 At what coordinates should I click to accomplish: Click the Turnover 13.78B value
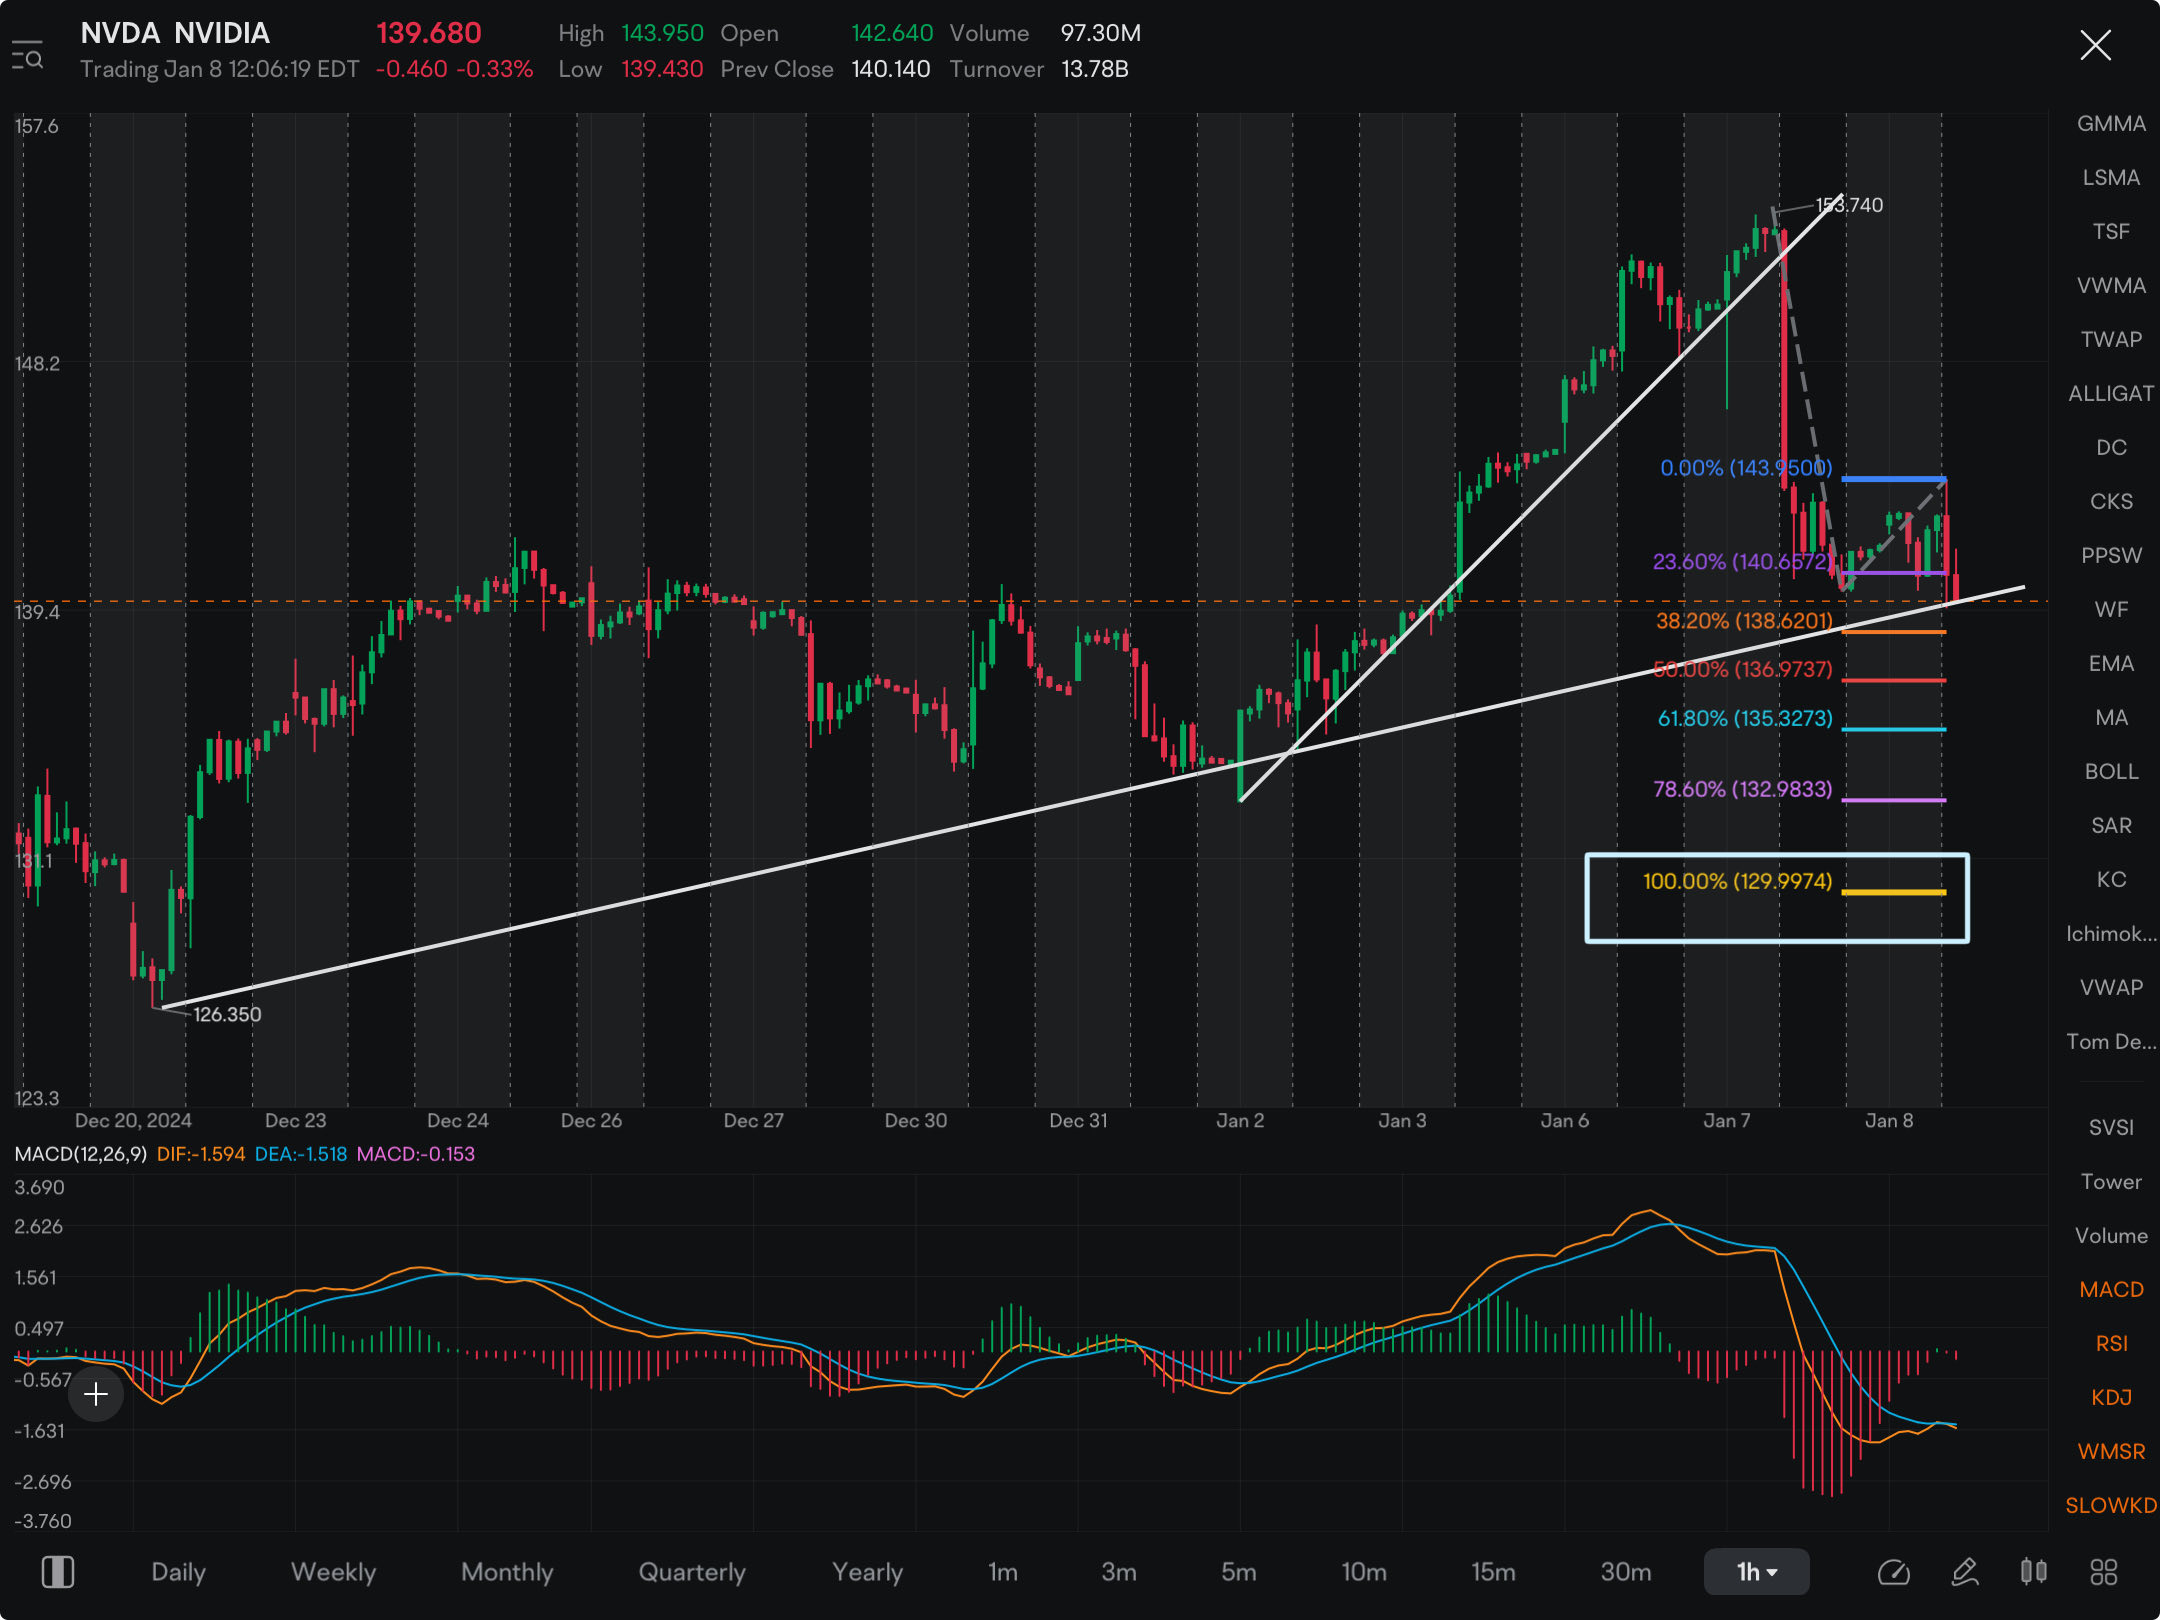coord(1095,69)
